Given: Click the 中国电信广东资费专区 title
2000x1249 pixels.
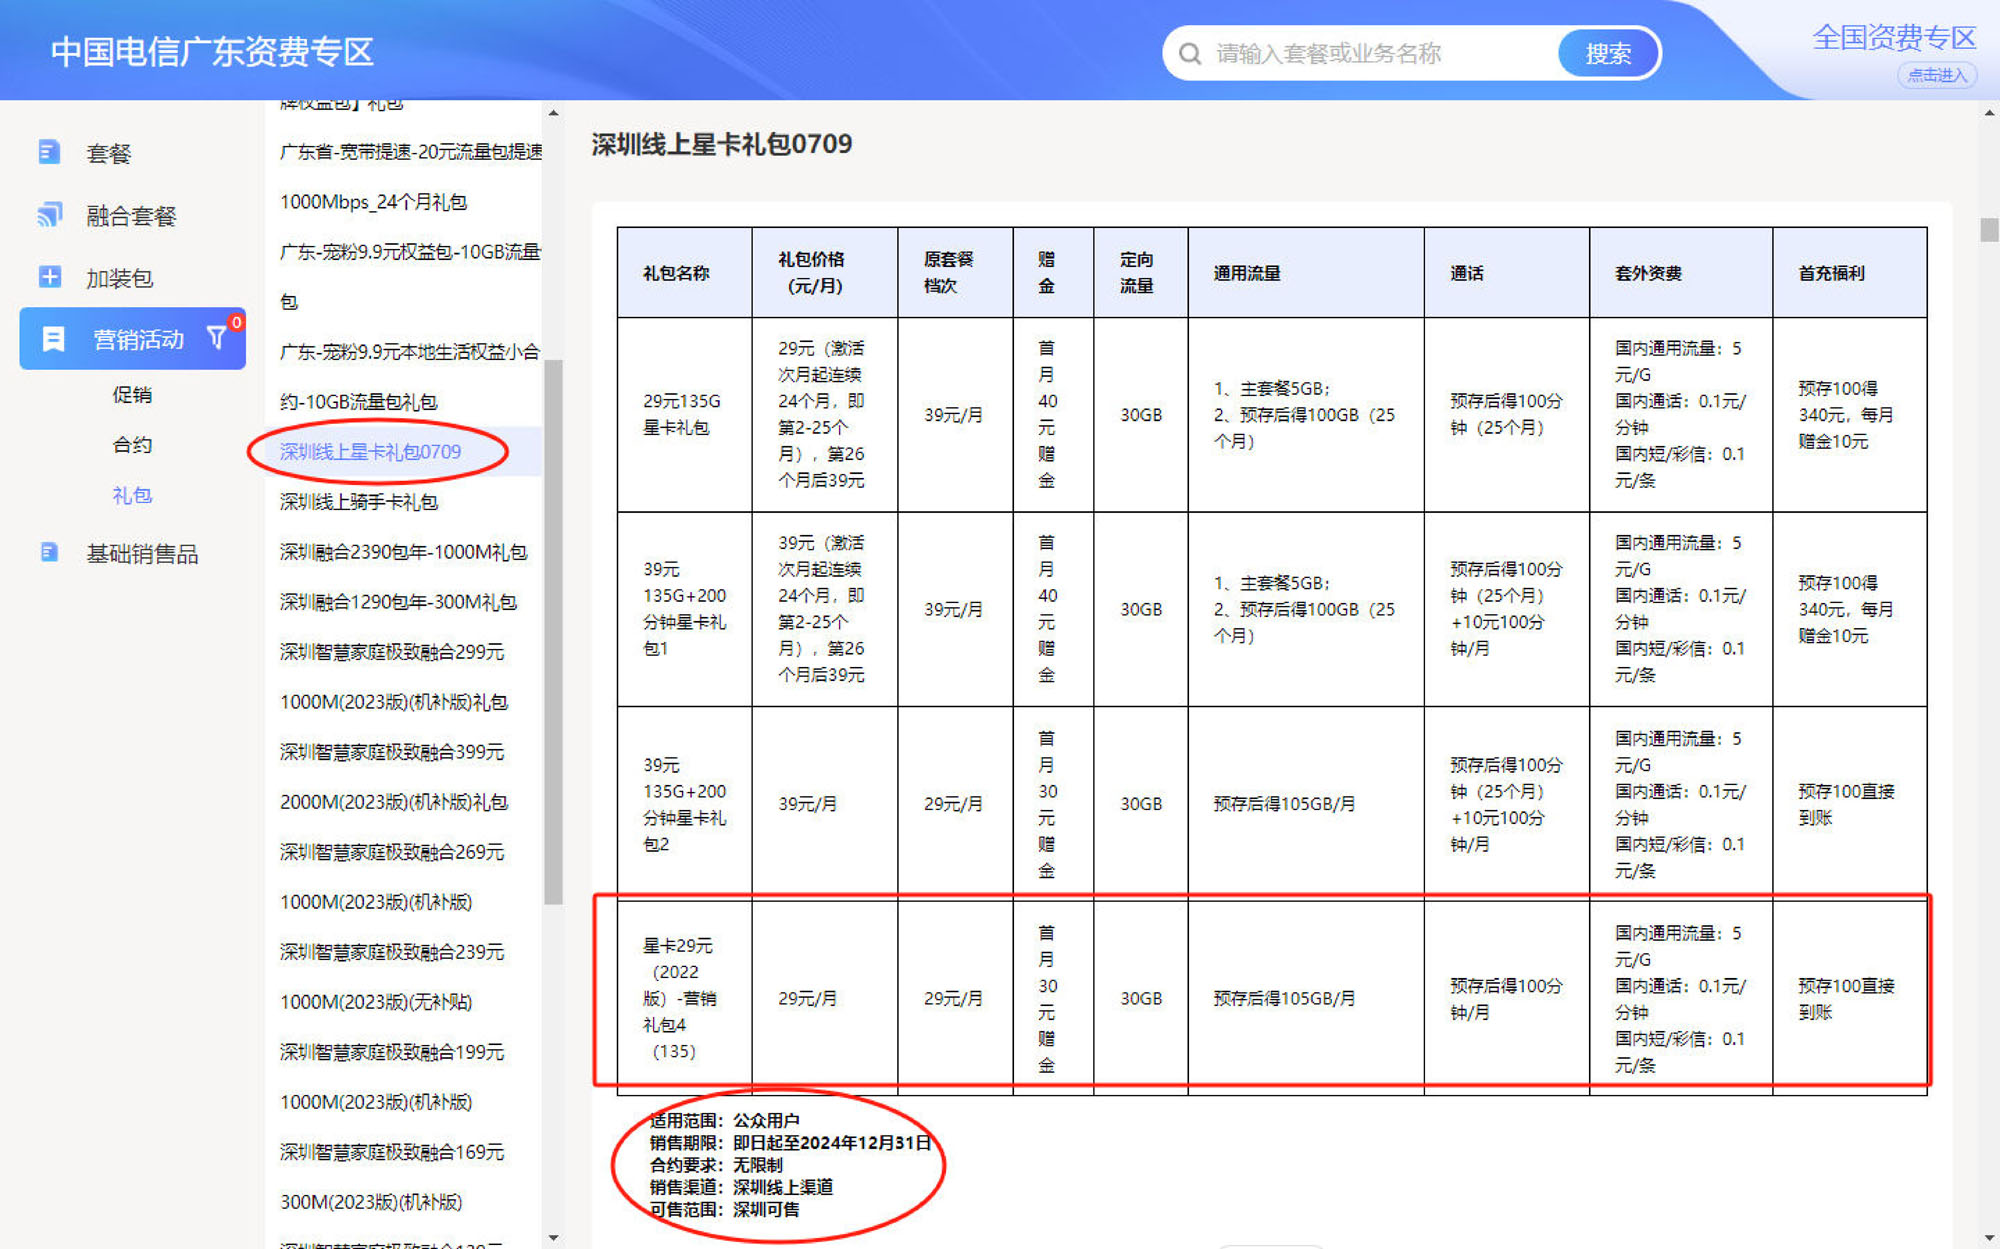Looking at the screenshot, I should point(212,51).
